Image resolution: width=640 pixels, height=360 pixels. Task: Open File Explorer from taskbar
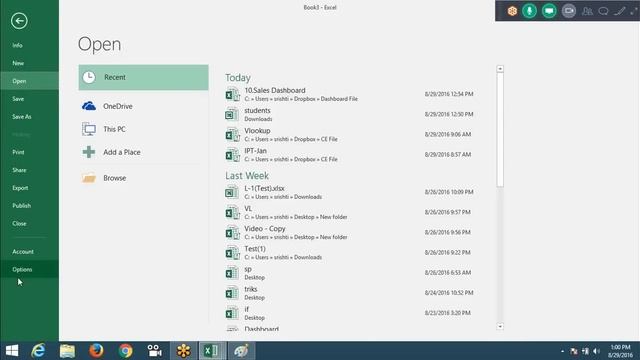pos(67,351)
